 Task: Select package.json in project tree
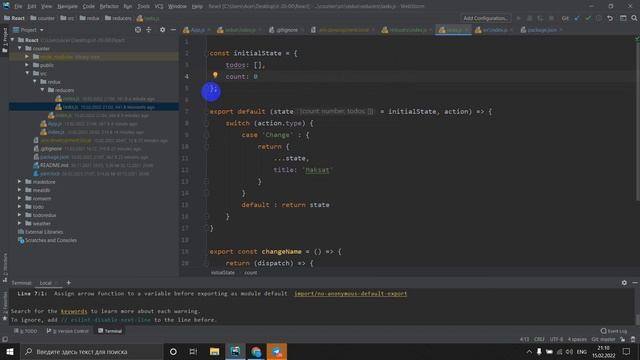click(54, 157)
